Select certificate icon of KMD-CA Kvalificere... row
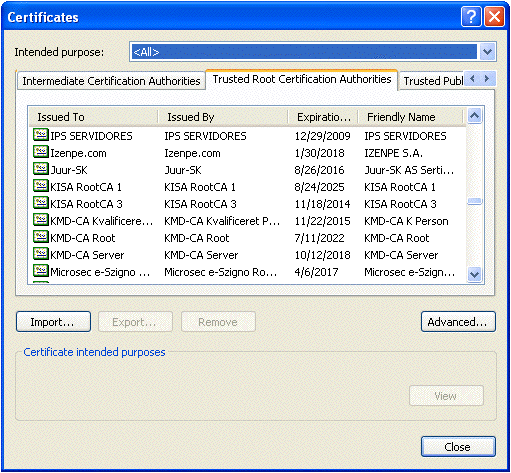511x473 pixels. [41, 220]
